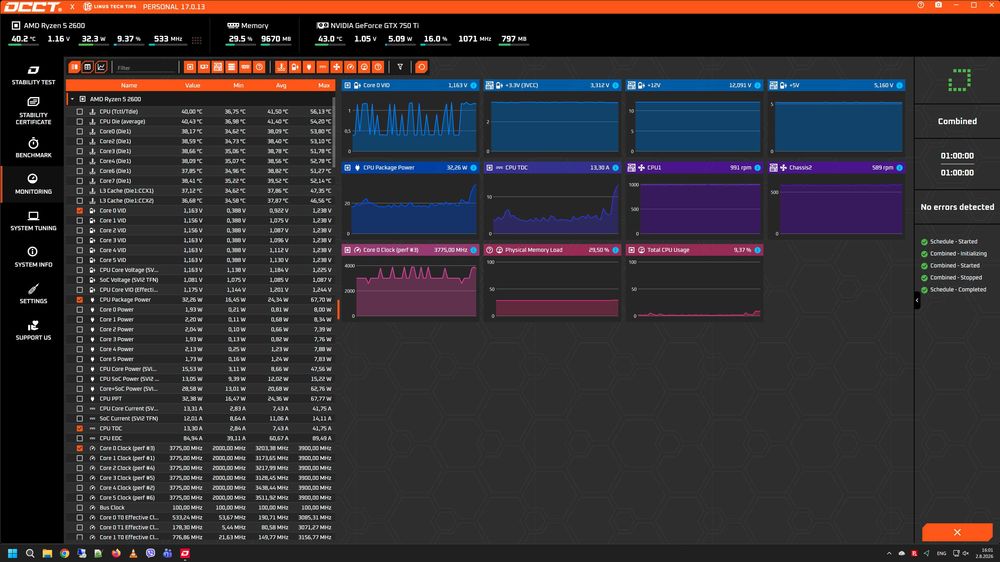
Task: Uncheck Core 0 Clock (perf #3) checkbox
Action: [x=80, y=448]
